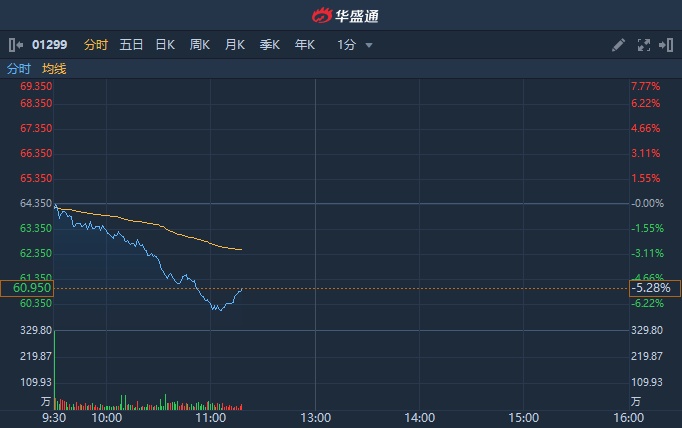
Task: Select the 年K yearly chart tab
Action: [305, 45]
